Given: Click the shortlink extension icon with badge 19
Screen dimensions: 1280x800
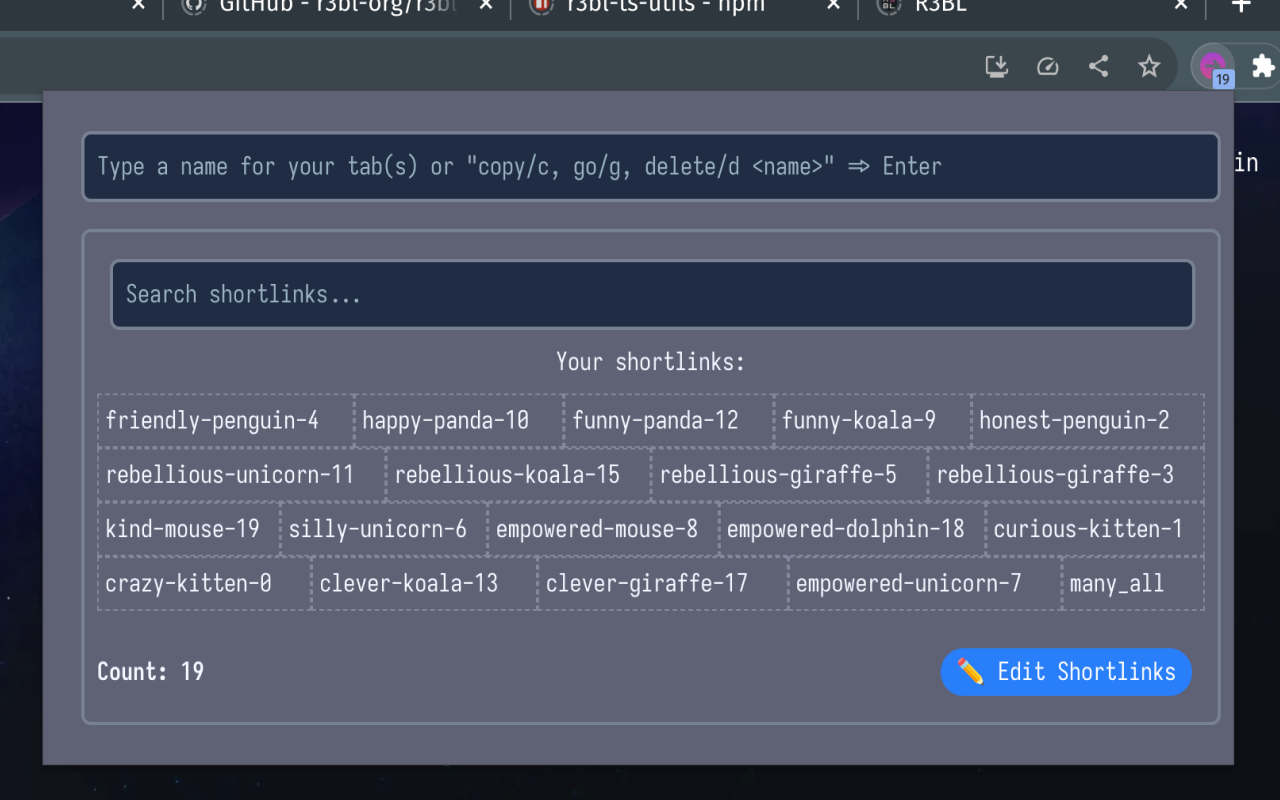Looking at the screenshot, I should [x=1213, y=67].
